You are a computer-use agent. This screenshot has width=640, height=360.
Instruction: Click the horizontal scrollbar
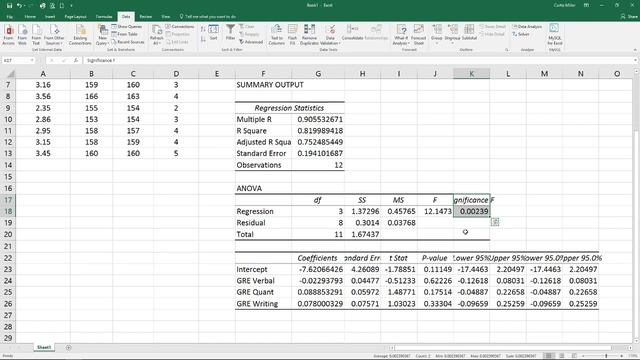tap(502, 348)
